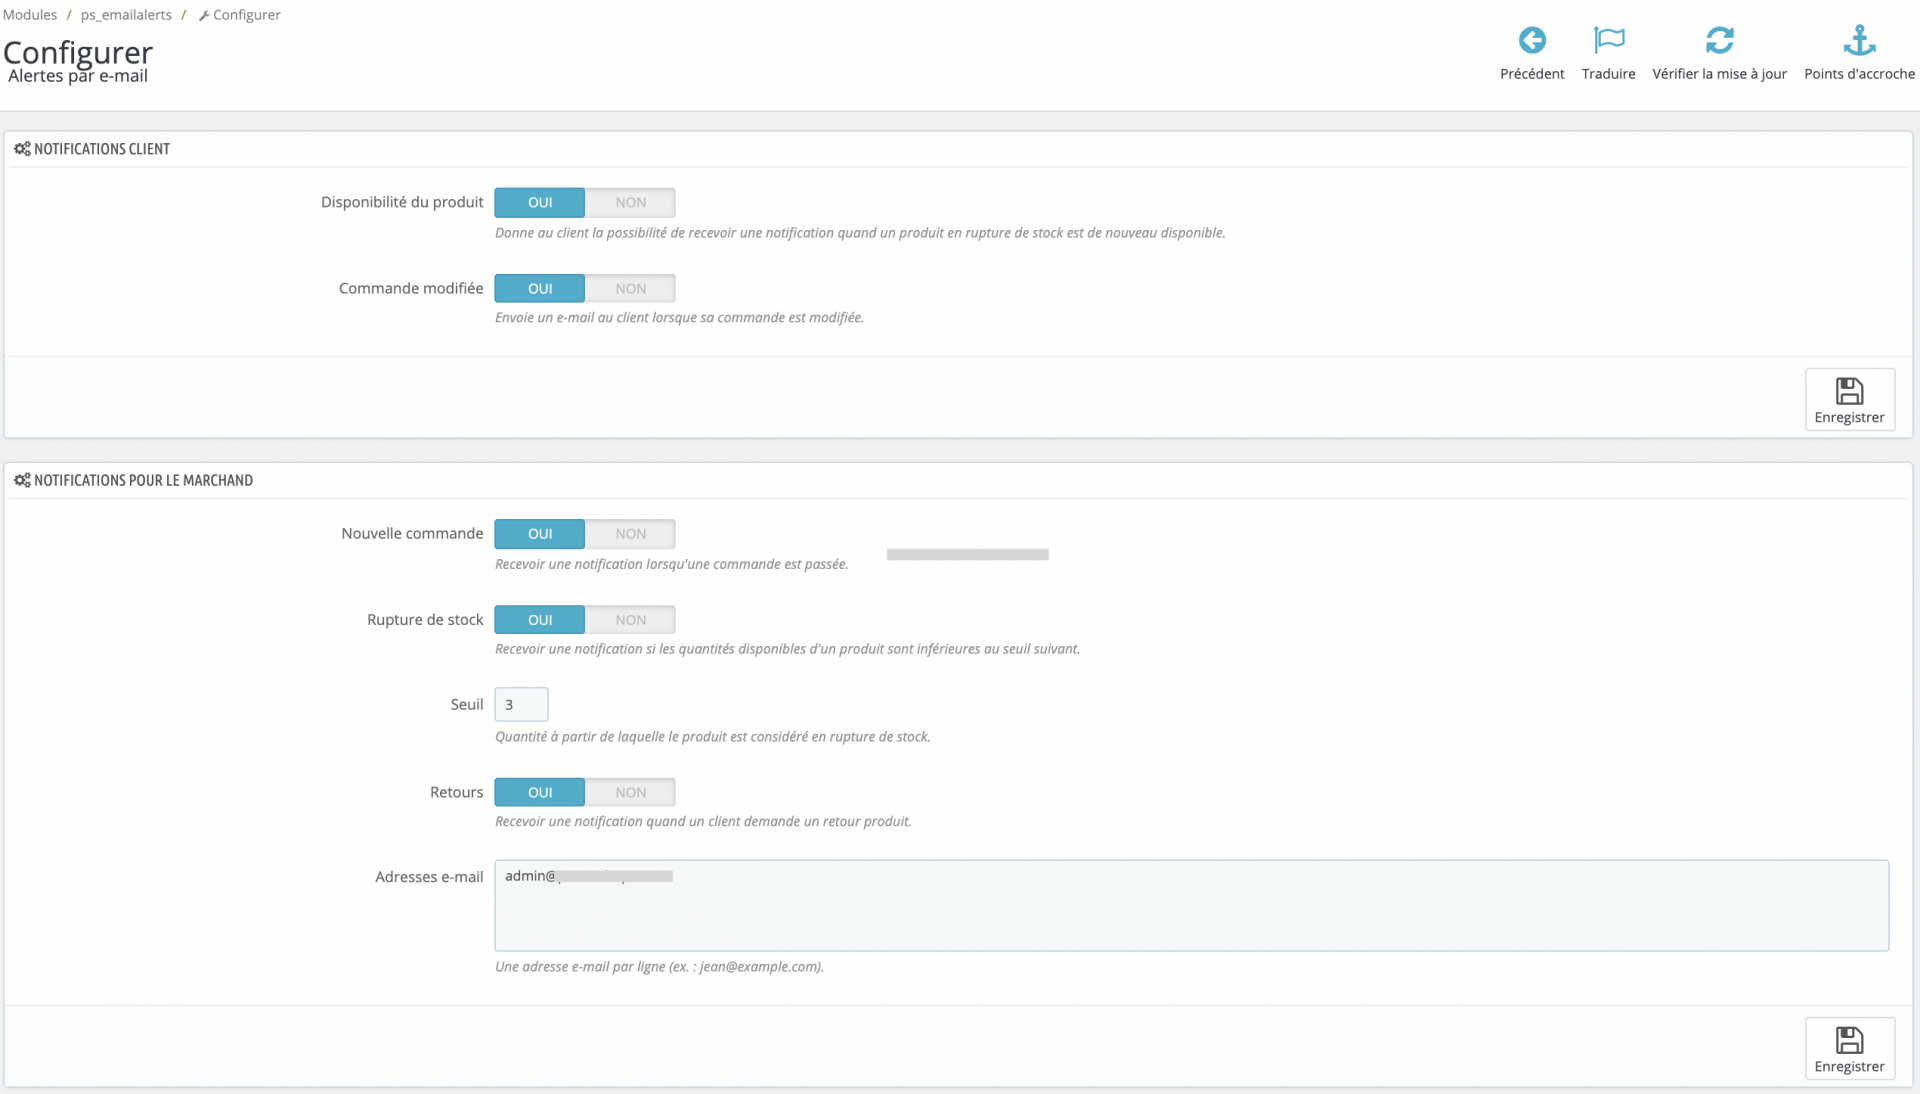Image resolution: width=1920 pixels, height=1094 pixels.
Task: Set Rupture de stock to OUI
Action: click(540, 620)
